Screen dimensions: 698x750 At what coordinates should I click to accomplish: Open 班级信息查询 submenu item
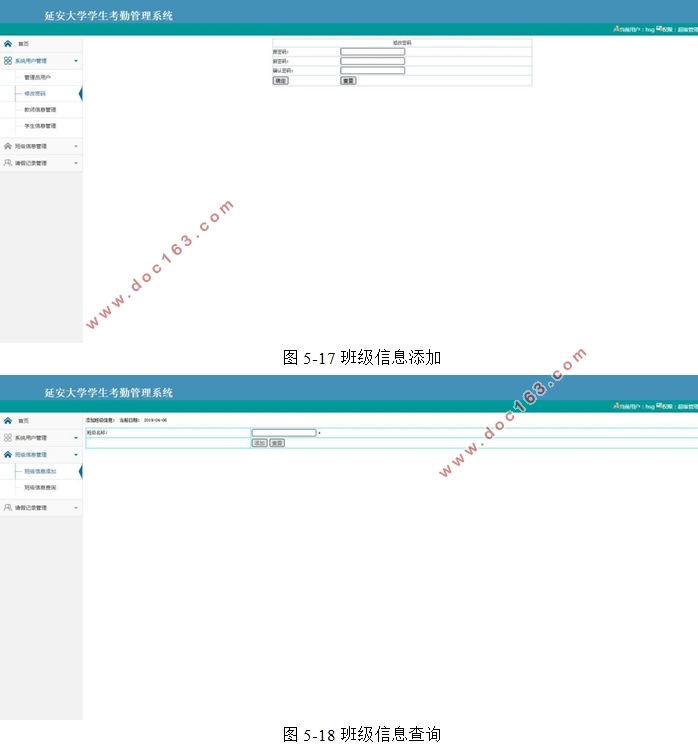tap(40, 487)
